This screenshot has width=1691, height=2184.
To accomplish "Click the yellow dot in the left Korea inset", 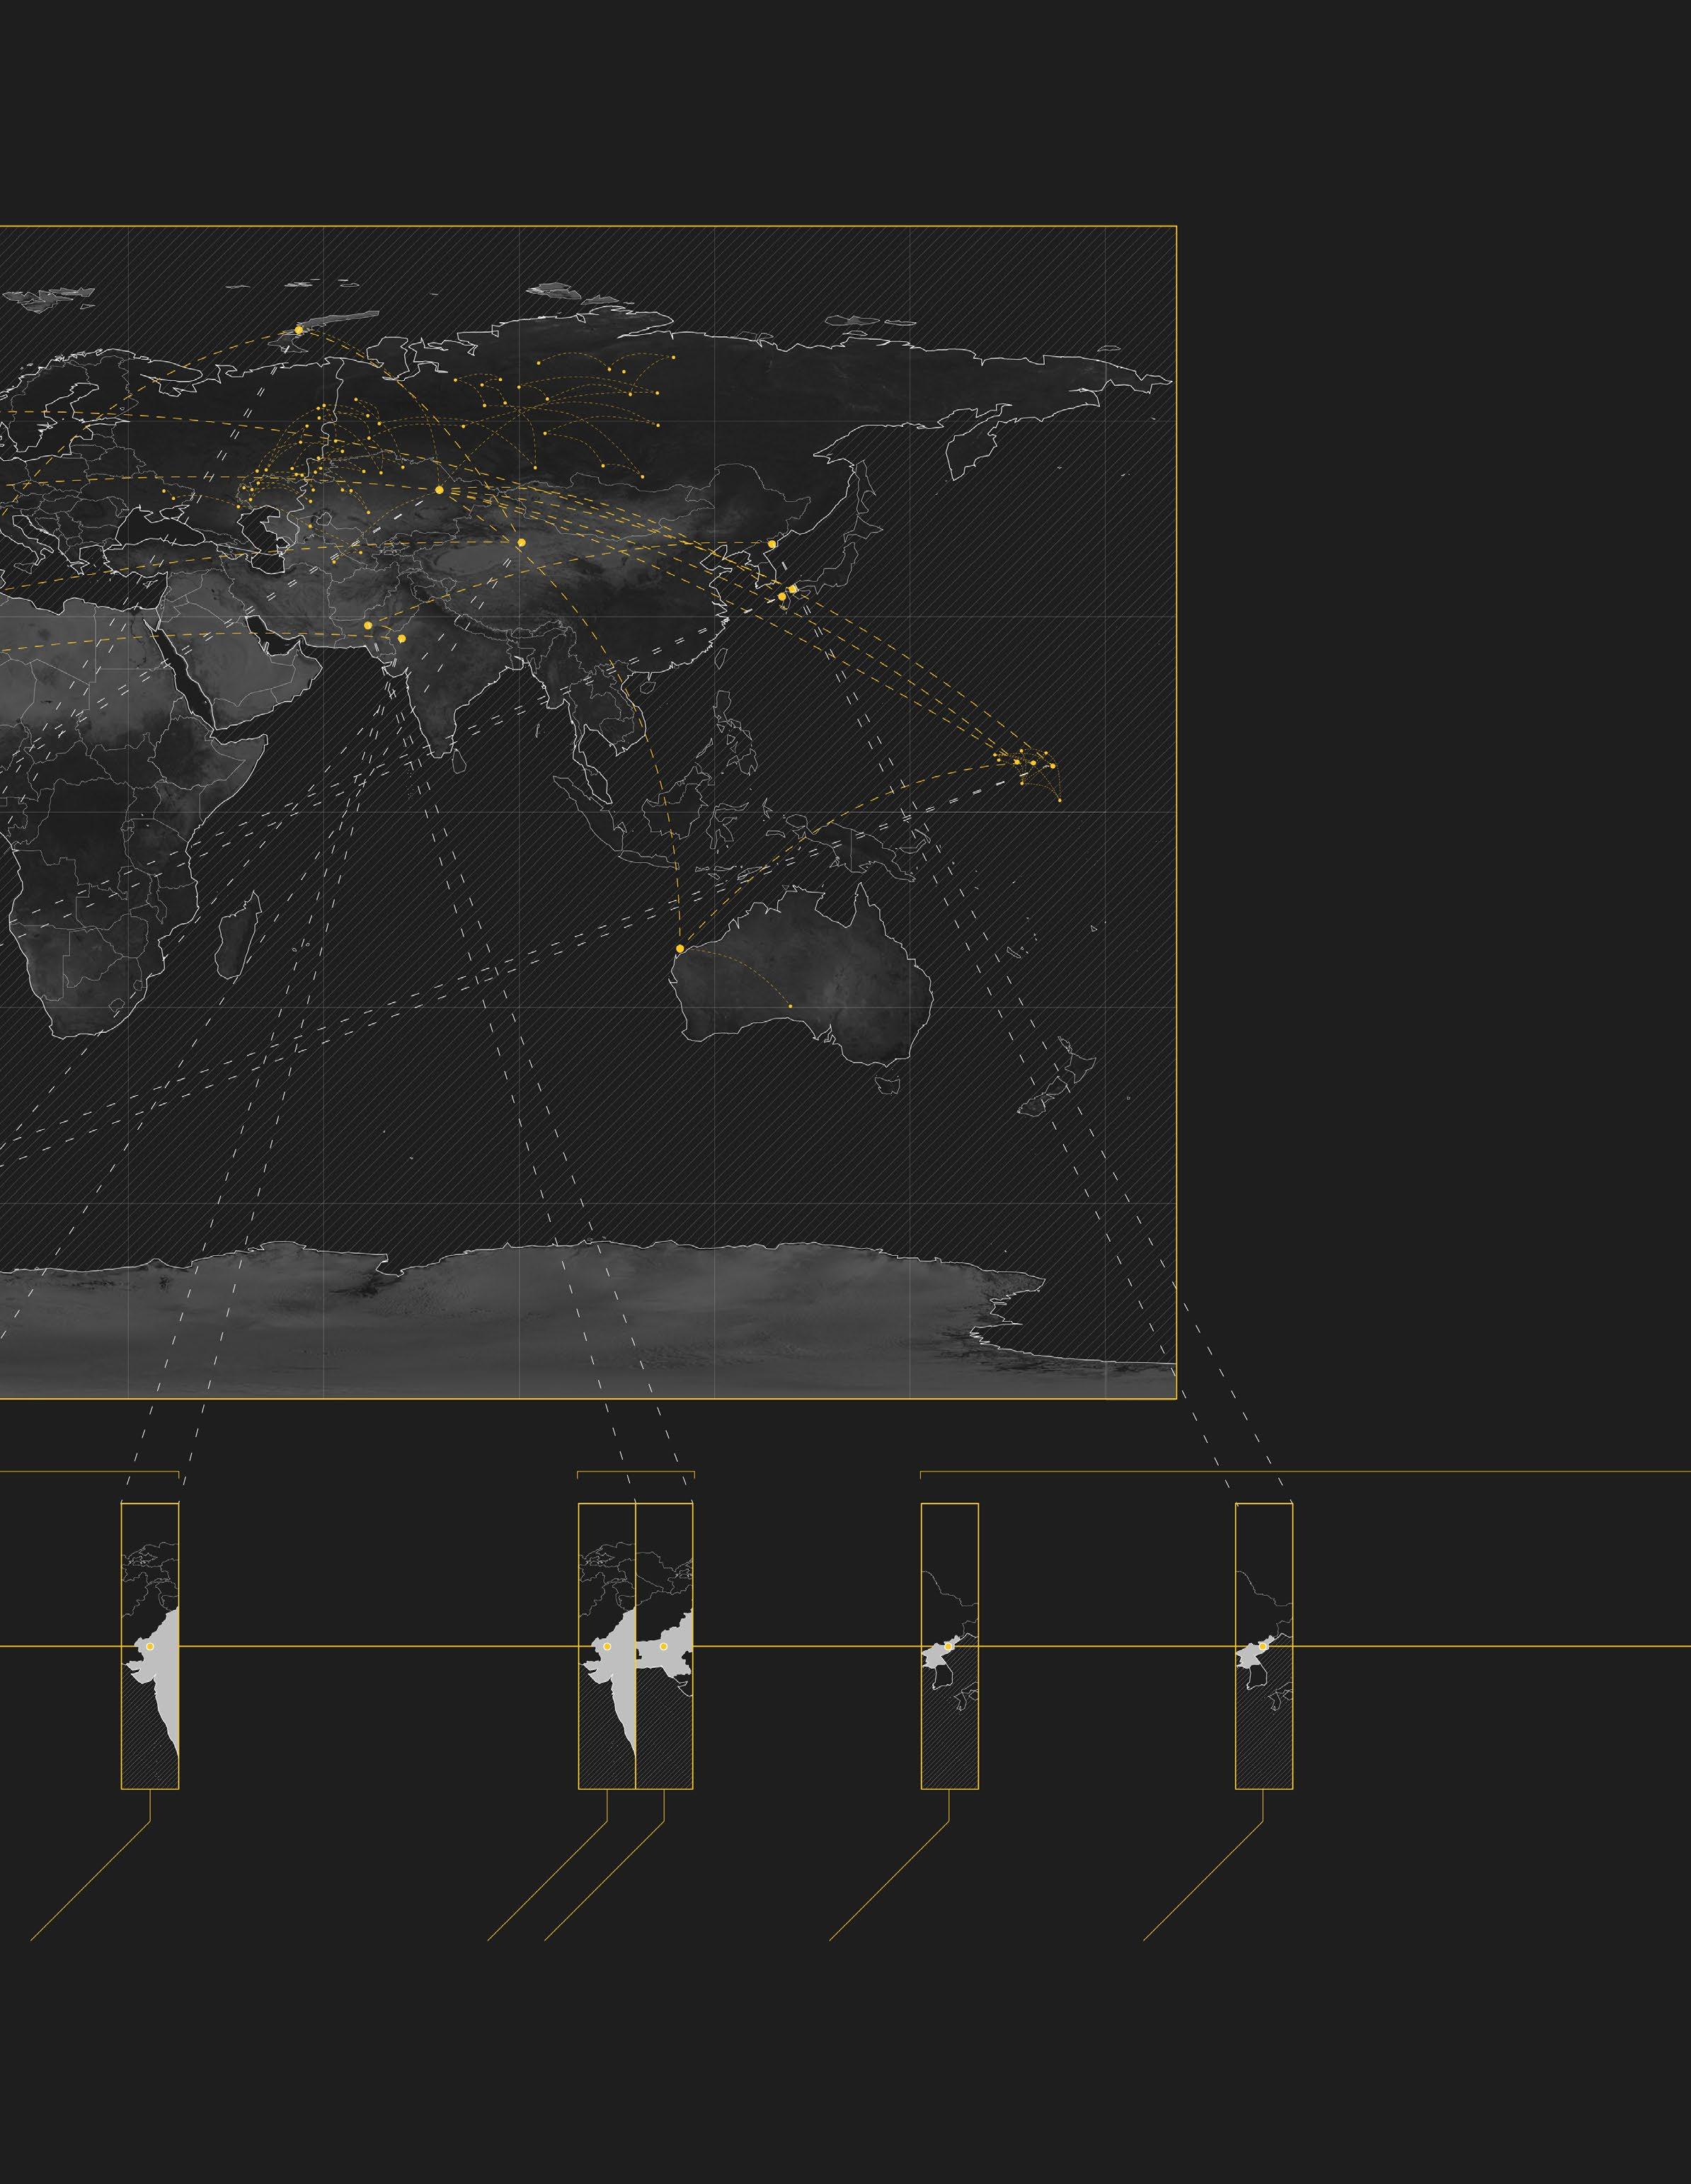I will point(948,1646).
